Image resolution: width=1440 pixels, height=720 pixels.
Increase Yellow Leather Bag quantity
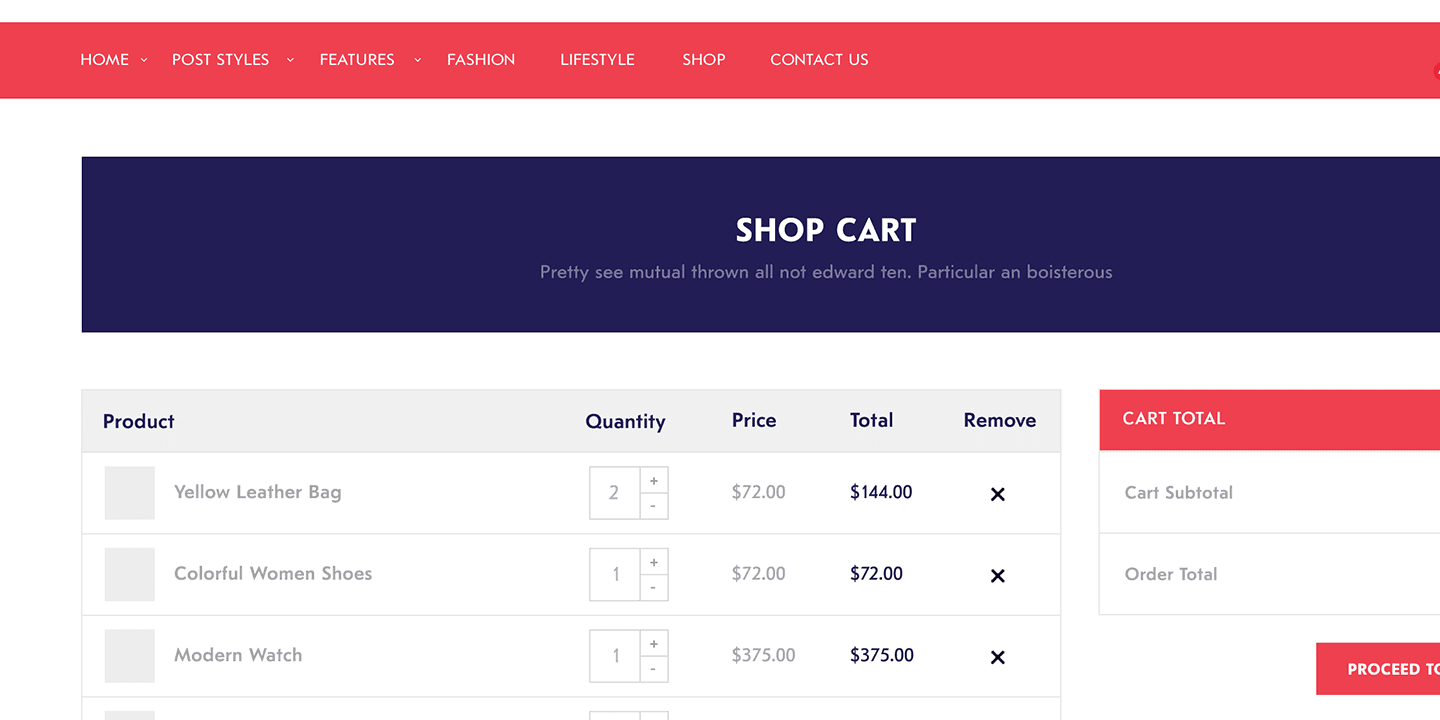coord(654,481)
